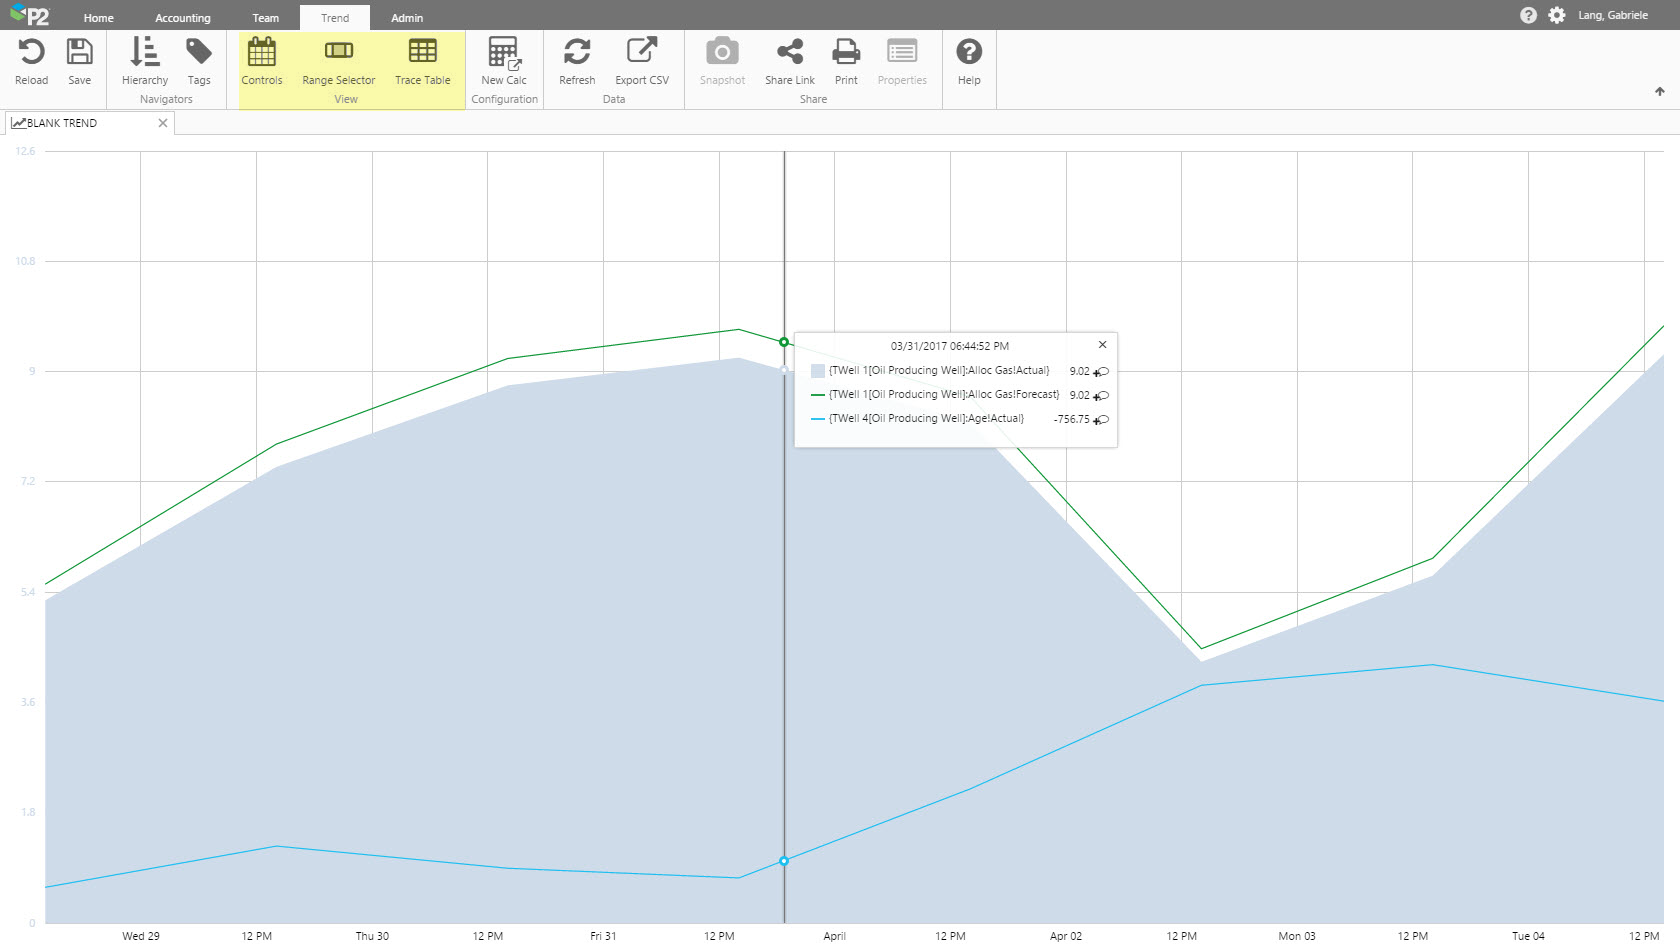Print the trend
1680x944 pixels.
coord(846,52)
